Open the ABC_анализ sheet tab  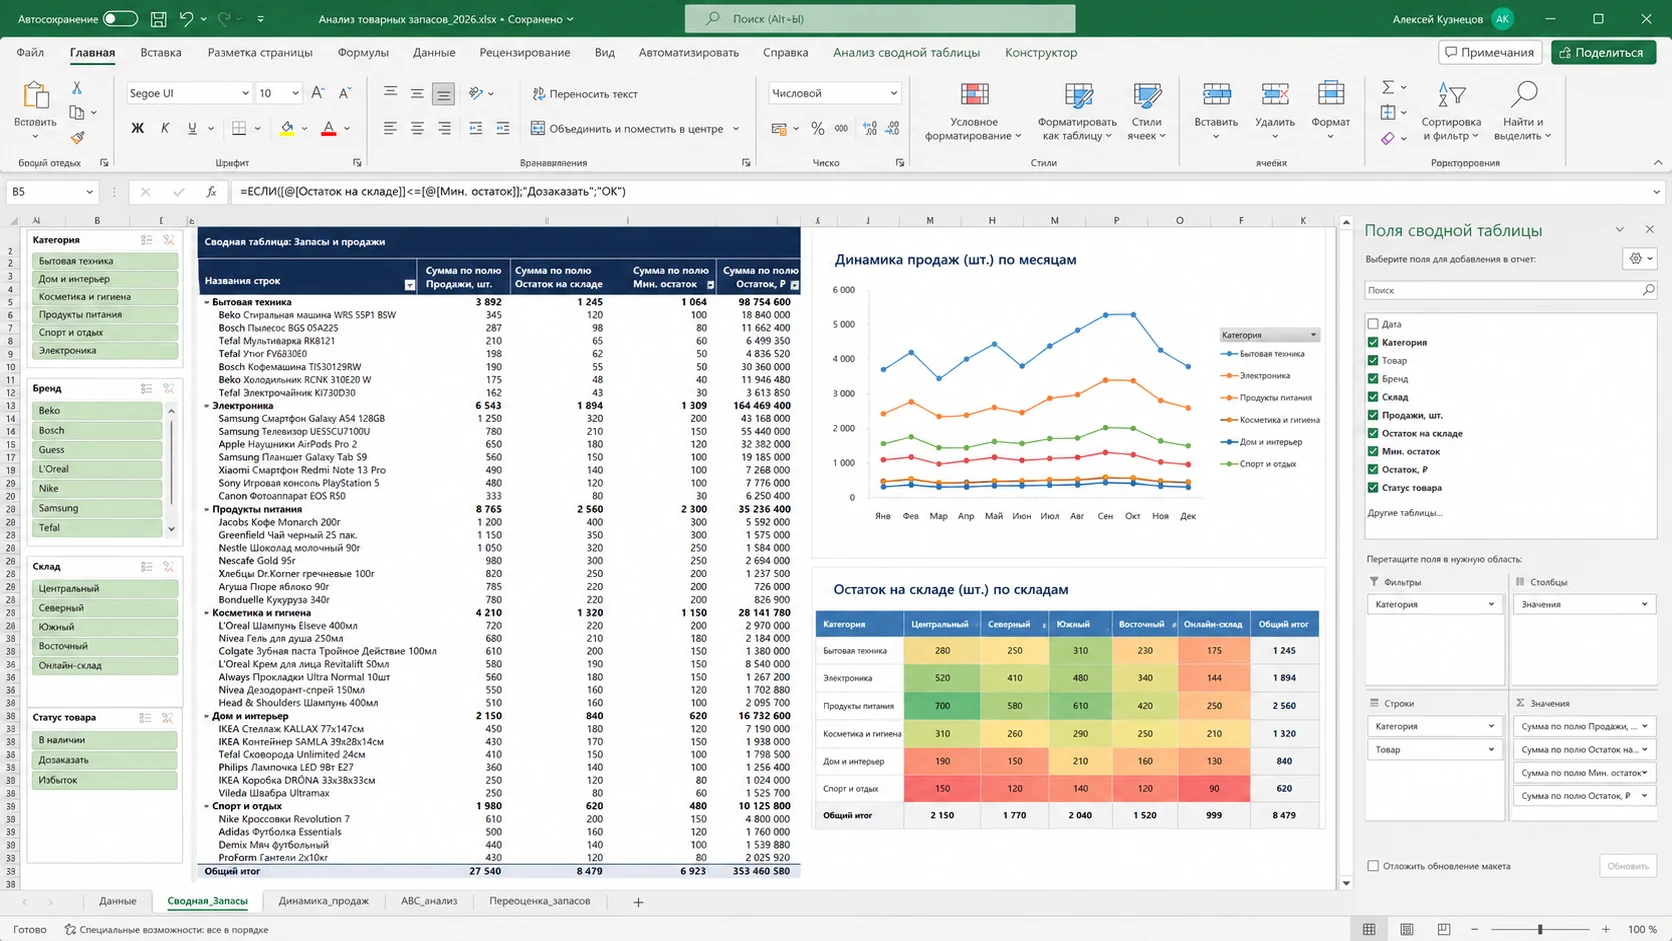429,901
